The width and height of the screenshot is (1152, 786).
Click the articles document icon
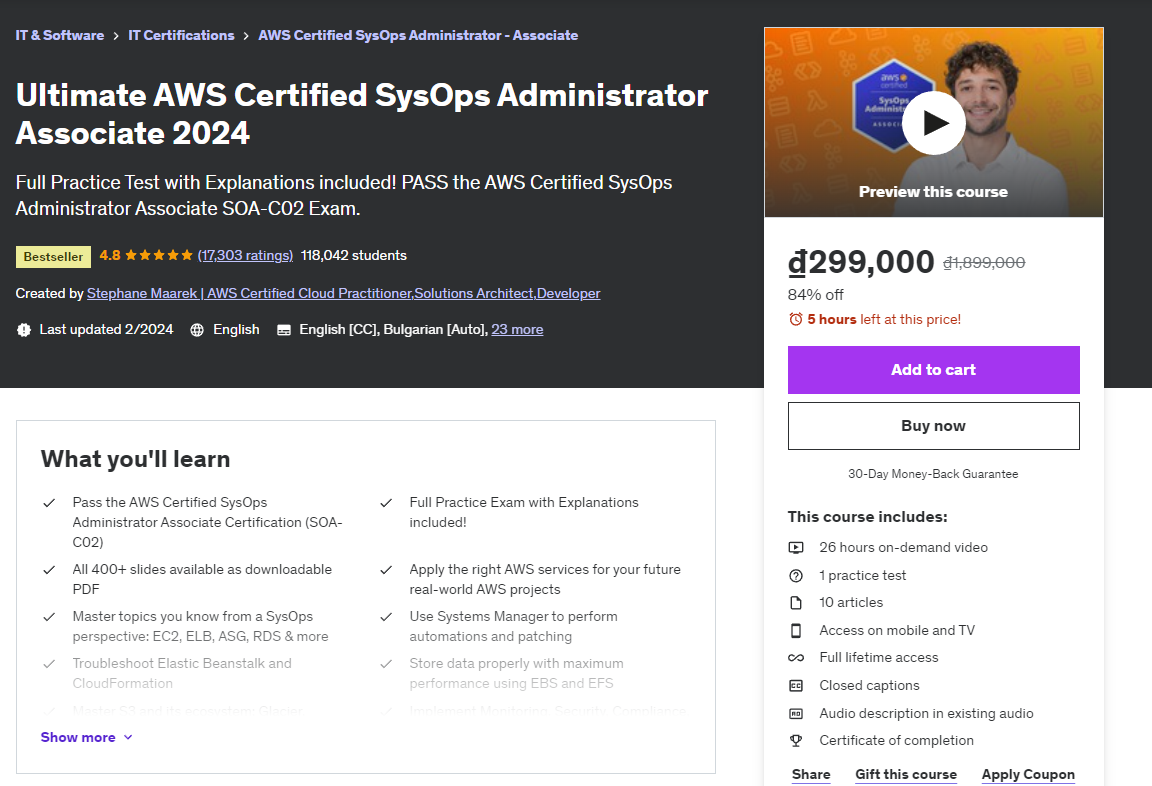coord(795,602)
